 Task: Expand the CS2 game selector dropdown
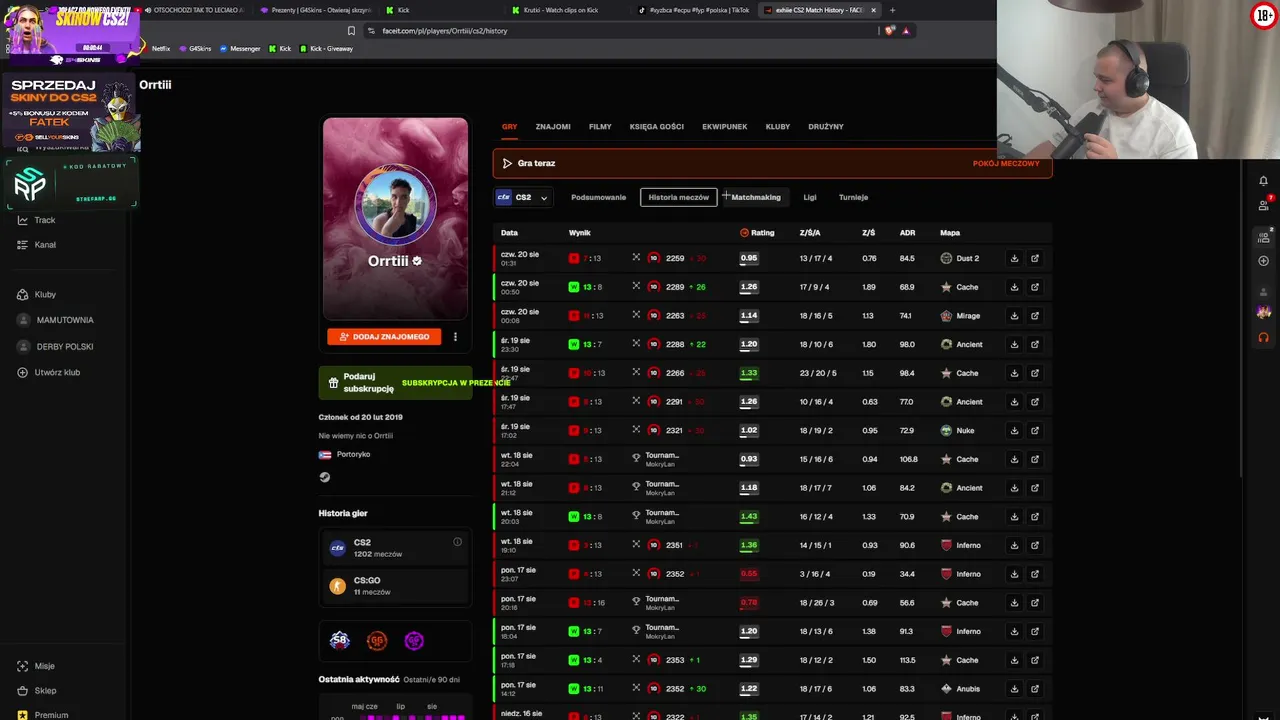(x=523, y=197)
